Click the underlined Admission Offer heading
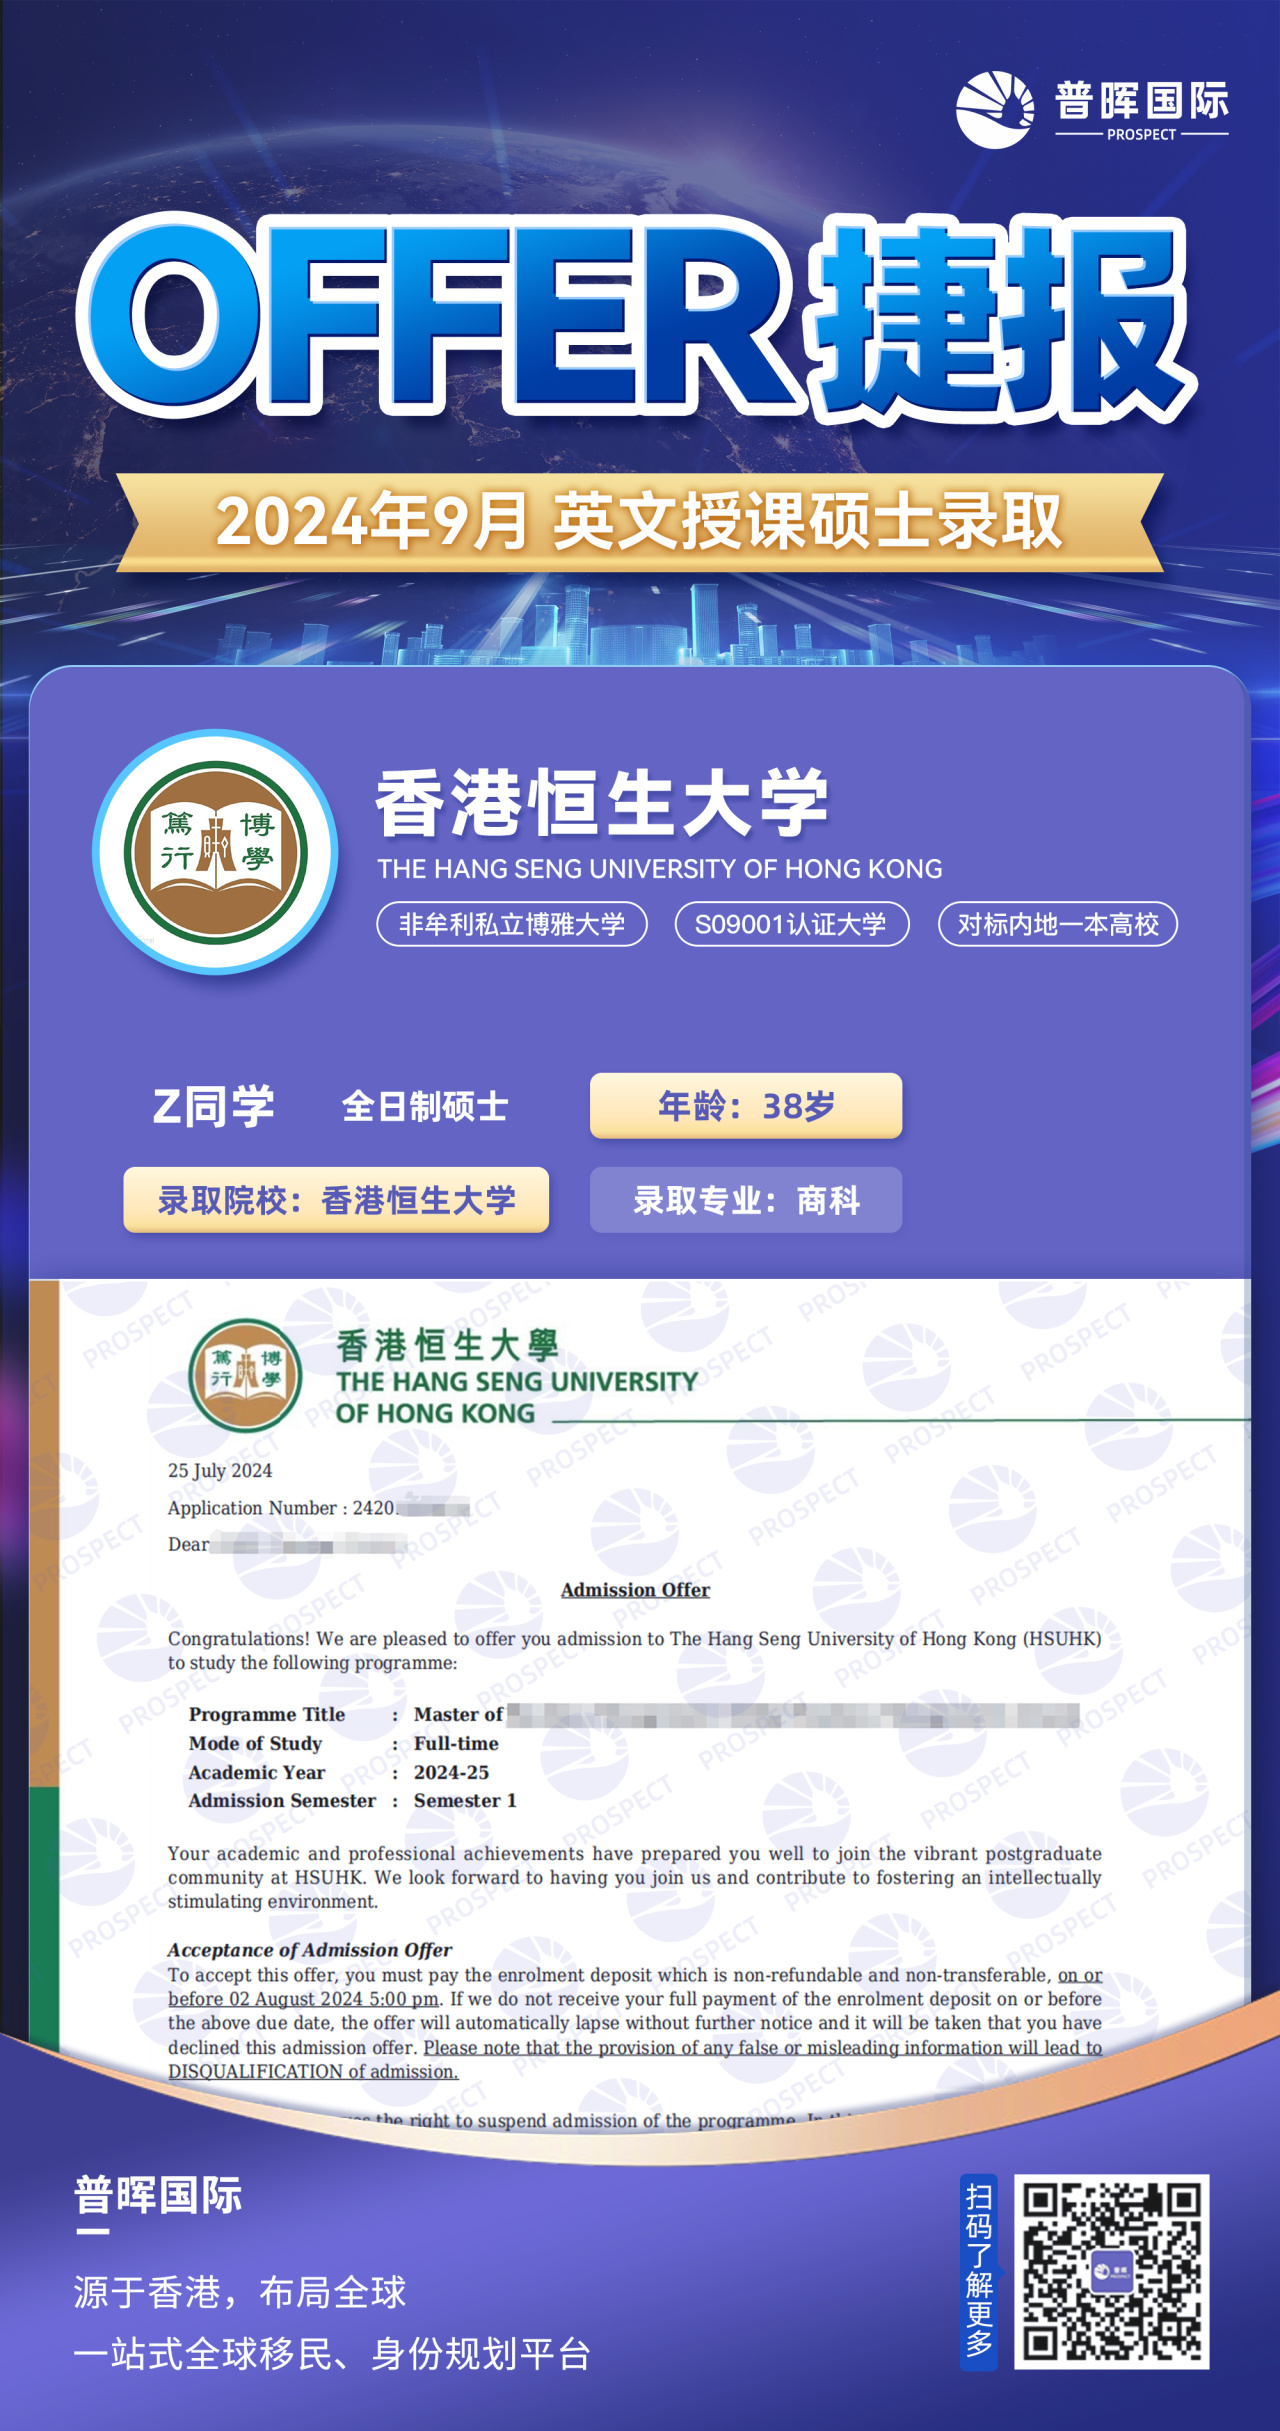 (x=635, y=1590)
